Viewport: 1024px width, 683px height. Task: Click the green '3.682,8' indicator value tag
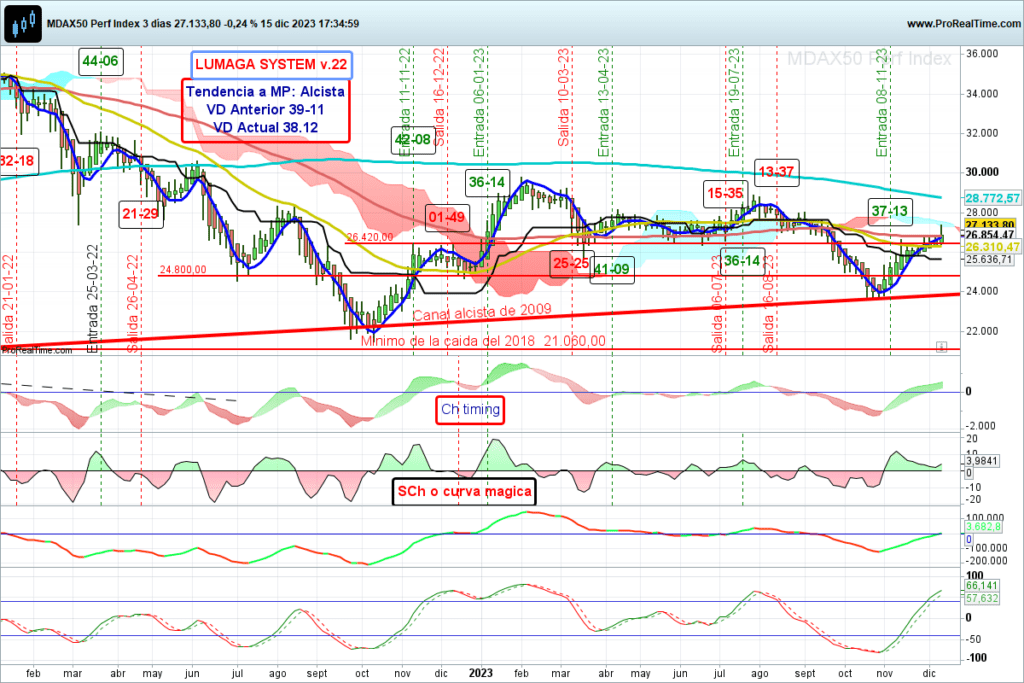pyautogui.click(x=983, y=526)
